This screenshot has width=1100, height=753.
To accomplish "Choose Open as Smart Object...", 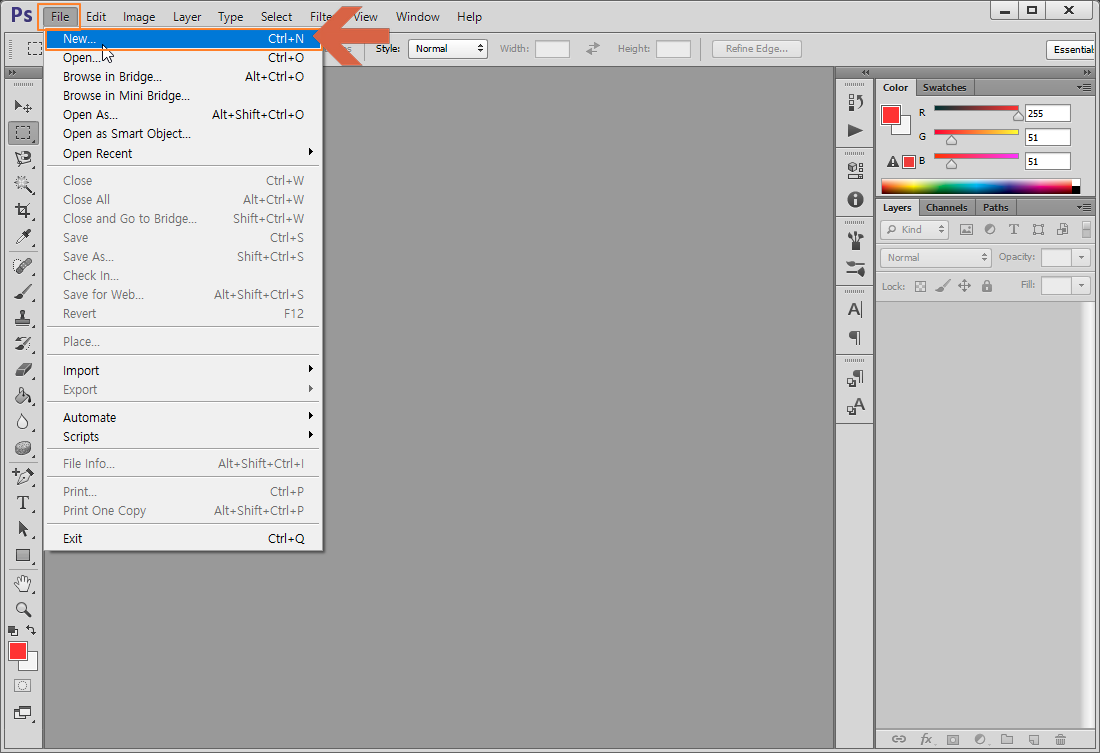I will point(182,133).
